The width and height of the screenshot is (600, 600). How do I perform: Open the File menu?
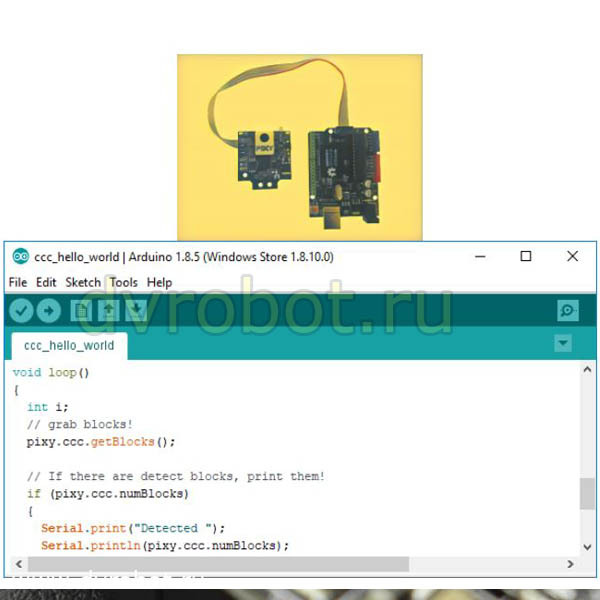click(18, 282)
